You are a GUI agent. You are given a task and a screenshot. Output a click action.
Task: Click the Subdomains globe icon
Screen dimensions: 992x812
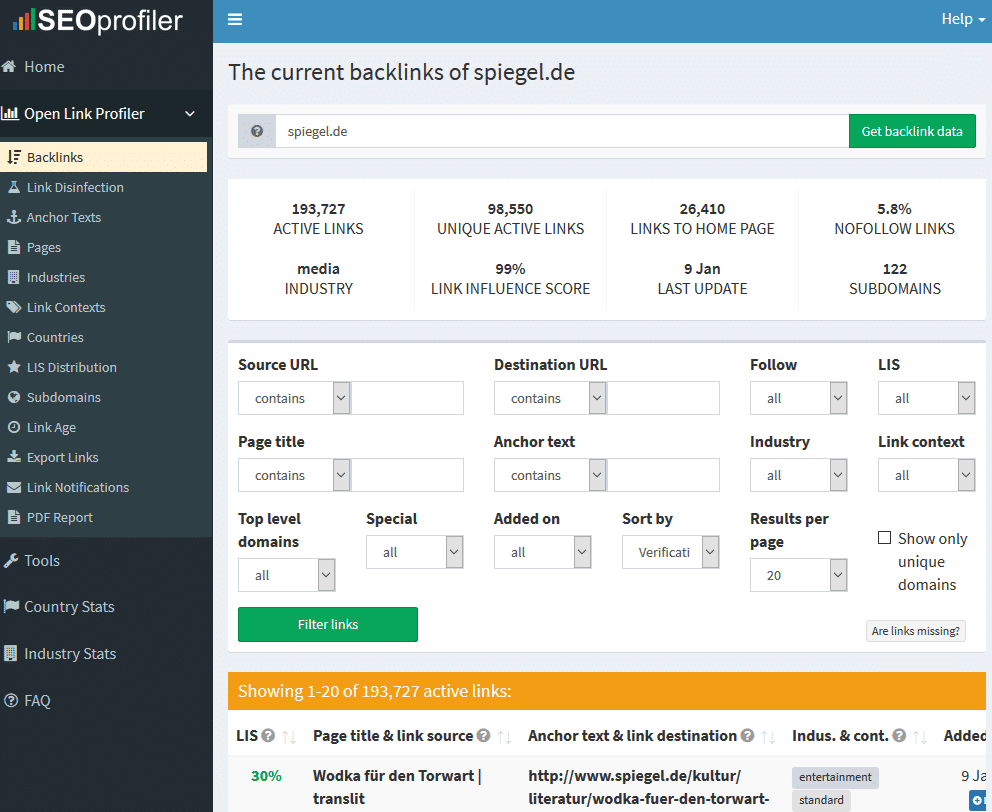[x=14, y=397]
